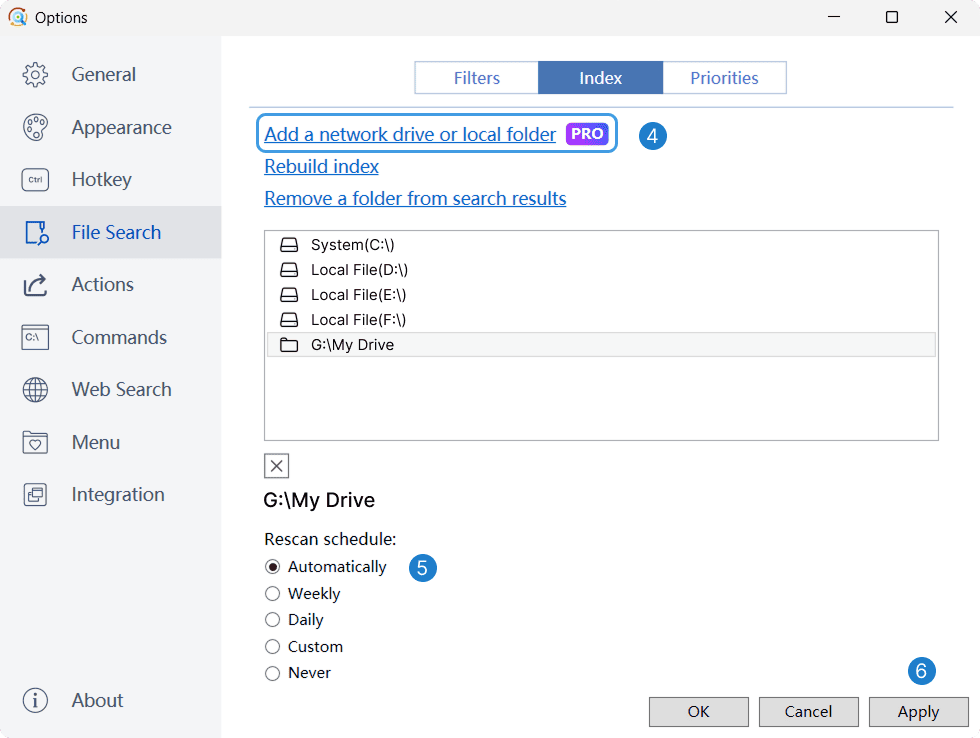Click the File Search document icon
Image resolution: width=980 pixels, height=738 pixels.
[36, 232]
